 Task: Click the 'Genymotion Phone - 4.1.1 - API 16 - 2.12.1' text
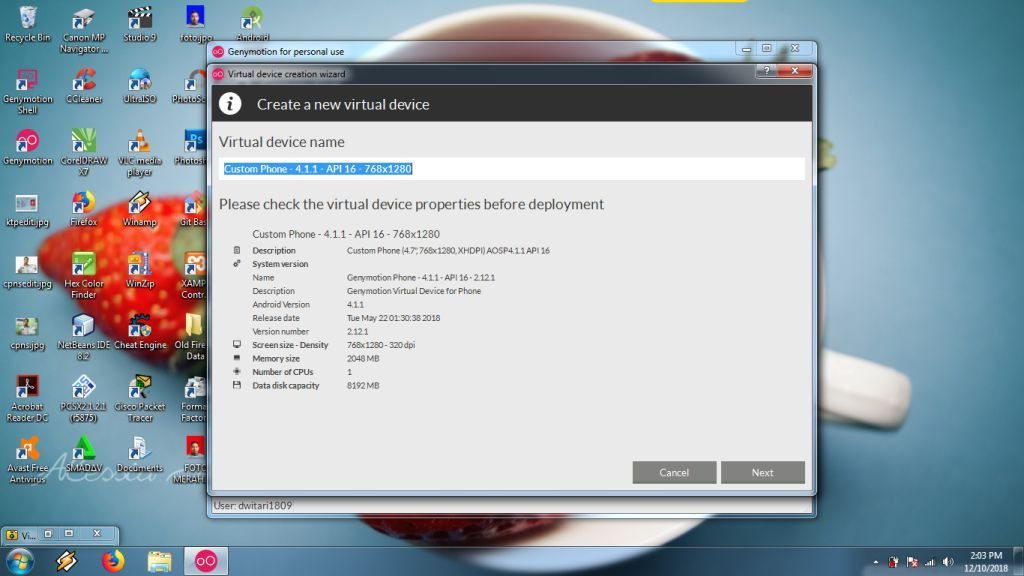(421, 278)
